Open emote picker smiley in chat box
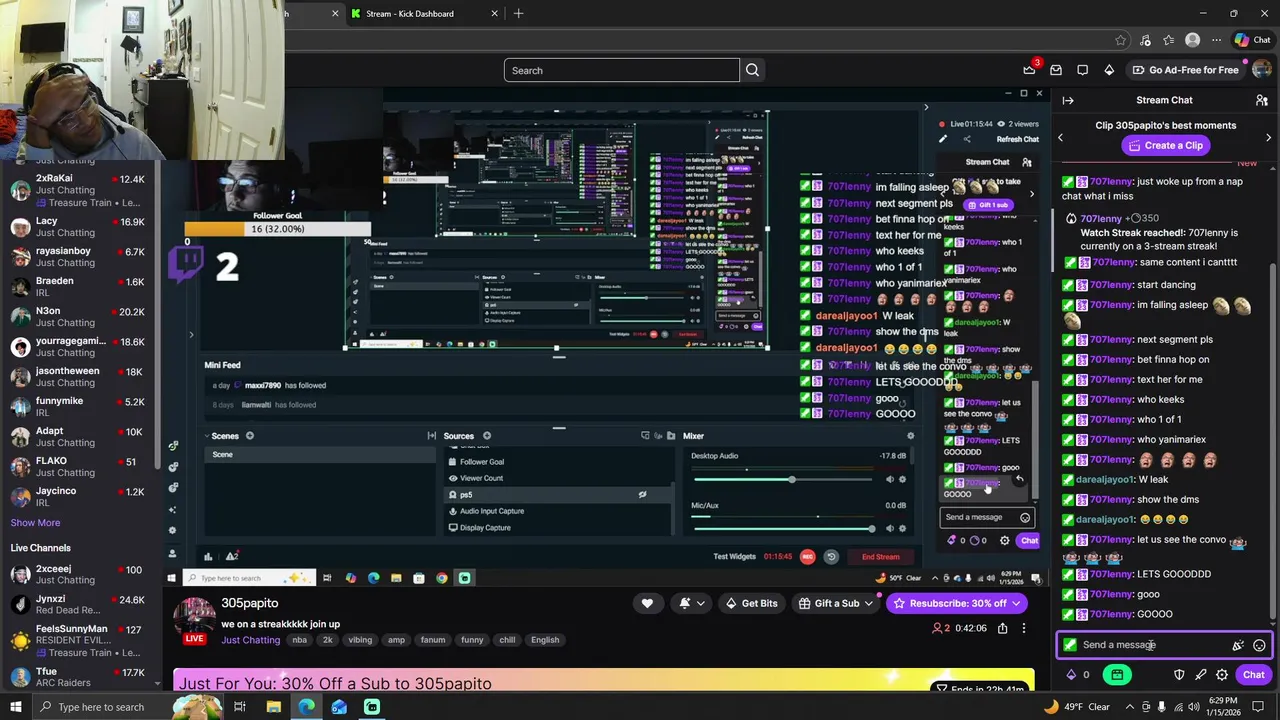This screenshot has height=720, width=1280. pyautogui.click(x=1259, y=645)
